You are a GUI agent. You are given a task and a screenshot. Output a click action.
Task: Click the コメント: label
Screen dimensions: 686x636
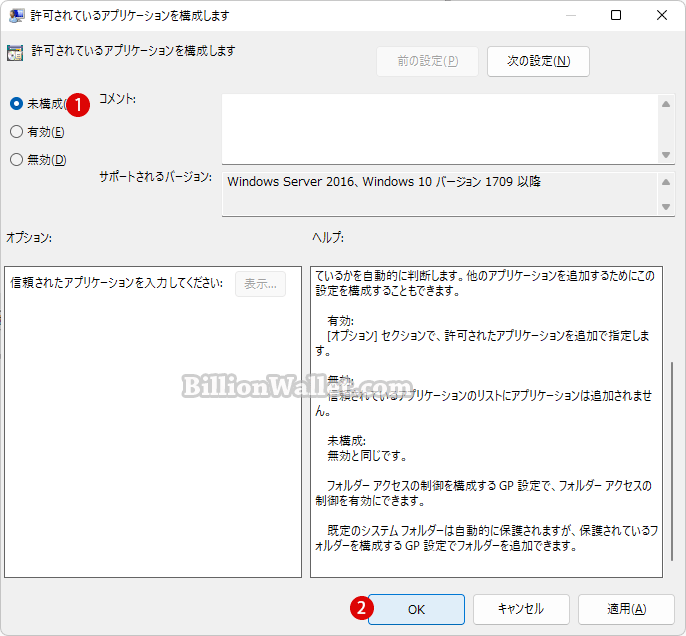tap(117, 99)
